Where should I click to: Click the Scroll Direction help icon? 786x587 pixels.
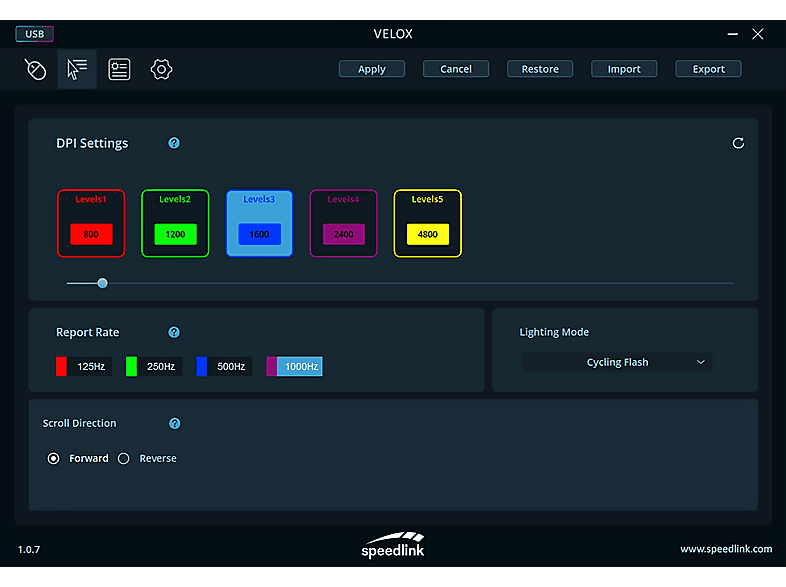pyautogui.click(x=175, y=423)
